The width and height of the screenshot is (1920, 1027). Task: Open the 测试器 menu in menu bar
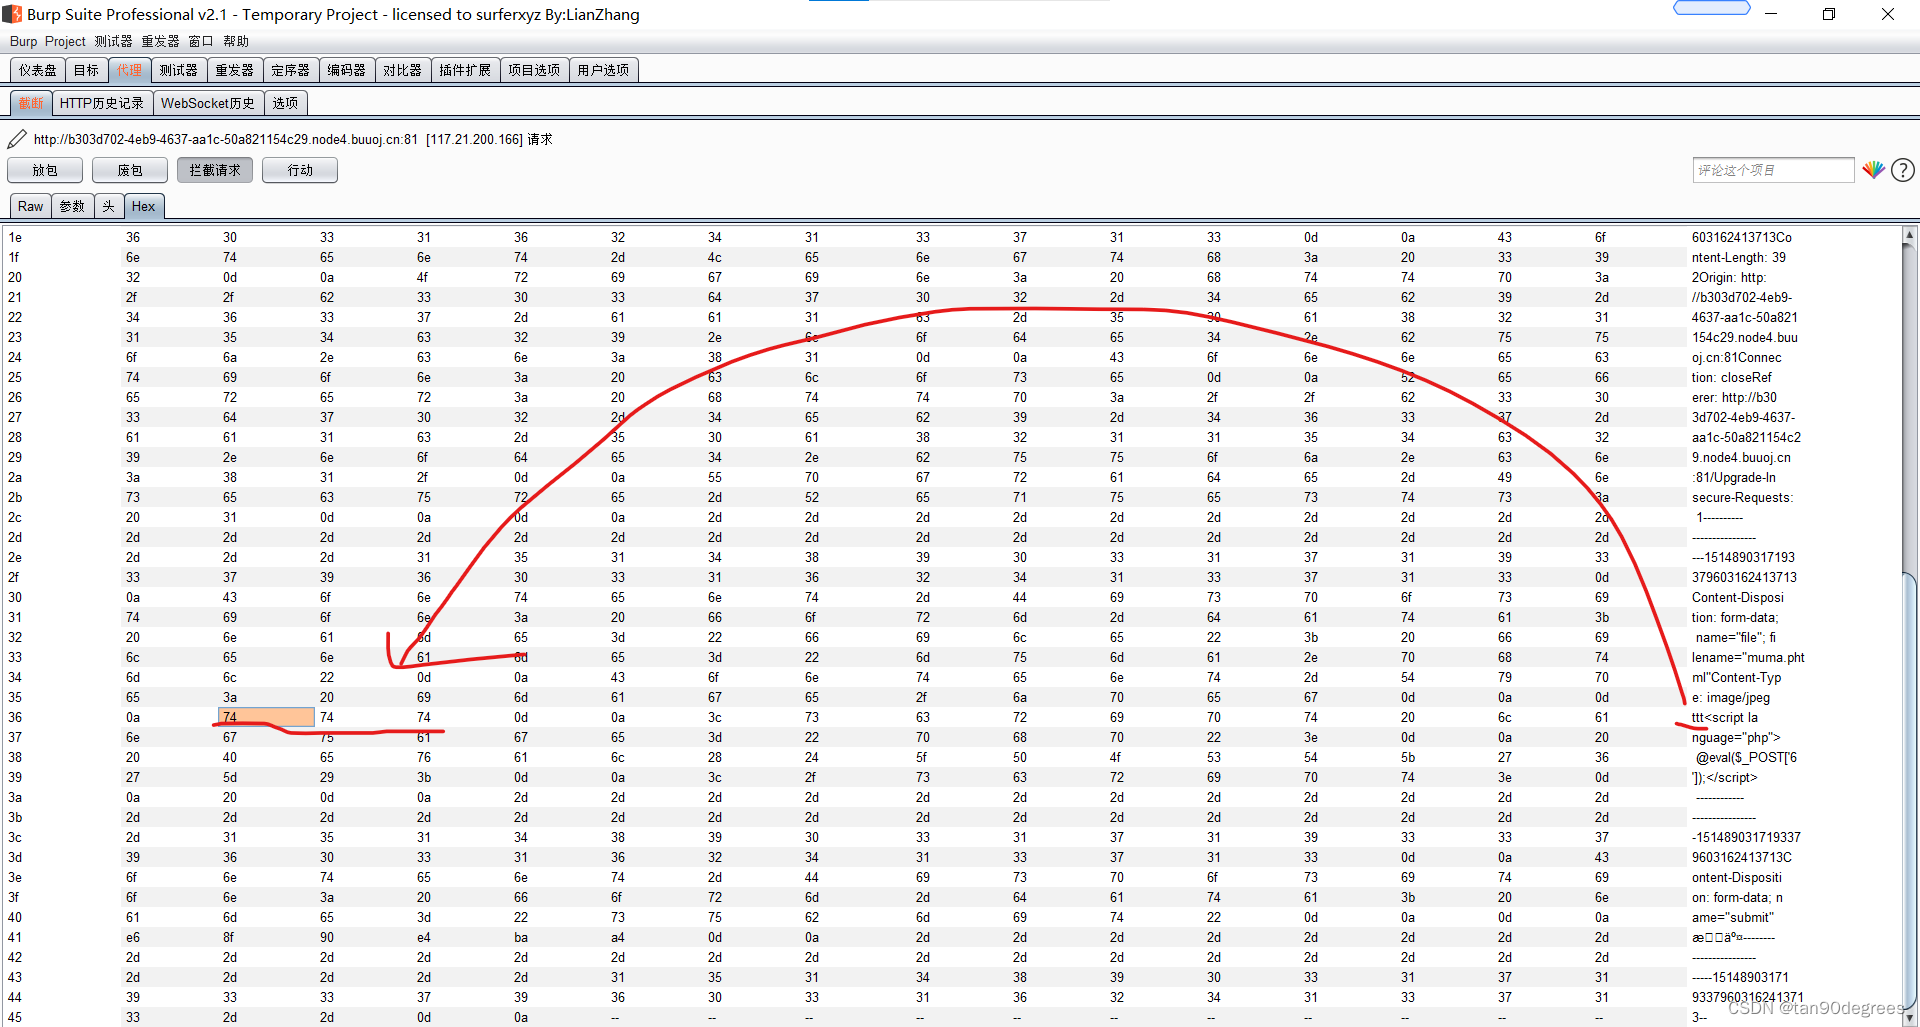(113, 41)
